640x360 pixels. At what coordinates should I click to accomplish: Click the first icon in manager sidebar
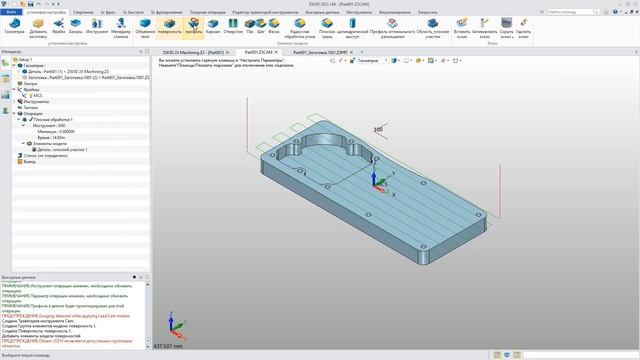(x=5, y=63)
